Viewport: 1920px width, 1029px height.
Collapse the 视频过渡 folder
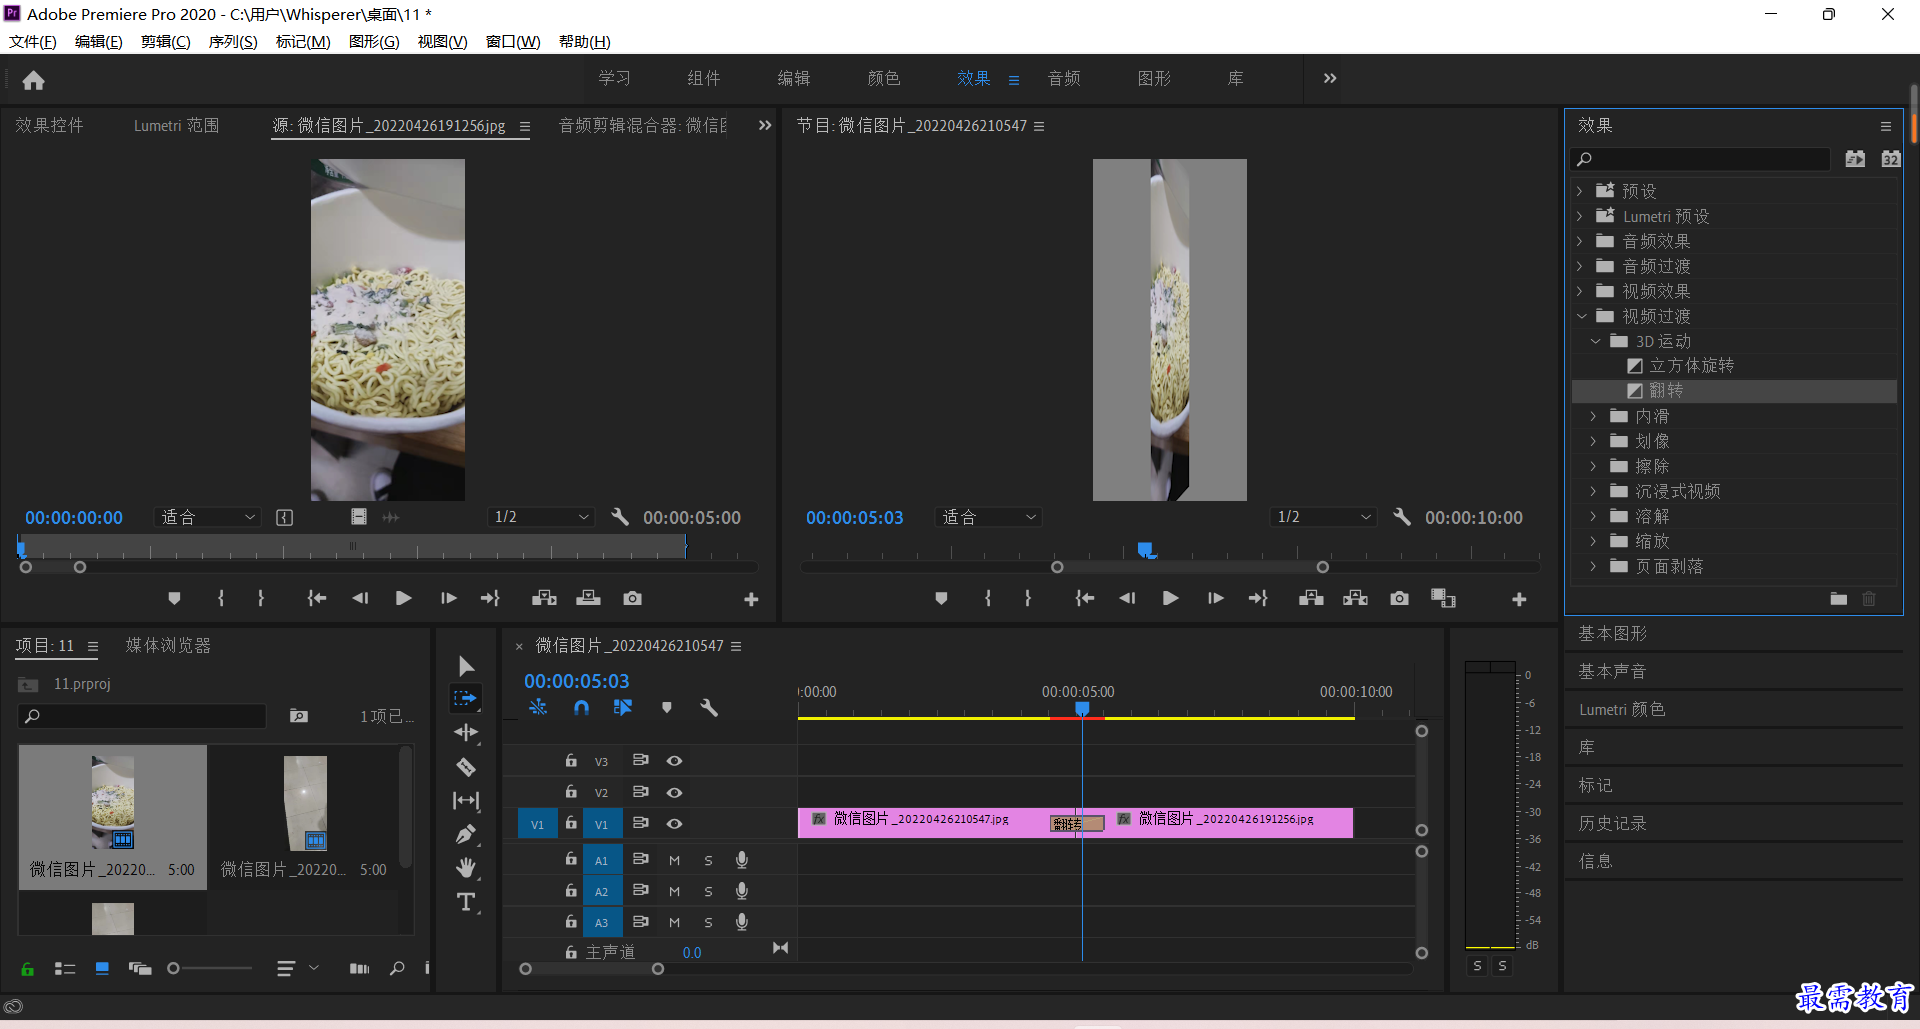tap(1581, 316)
